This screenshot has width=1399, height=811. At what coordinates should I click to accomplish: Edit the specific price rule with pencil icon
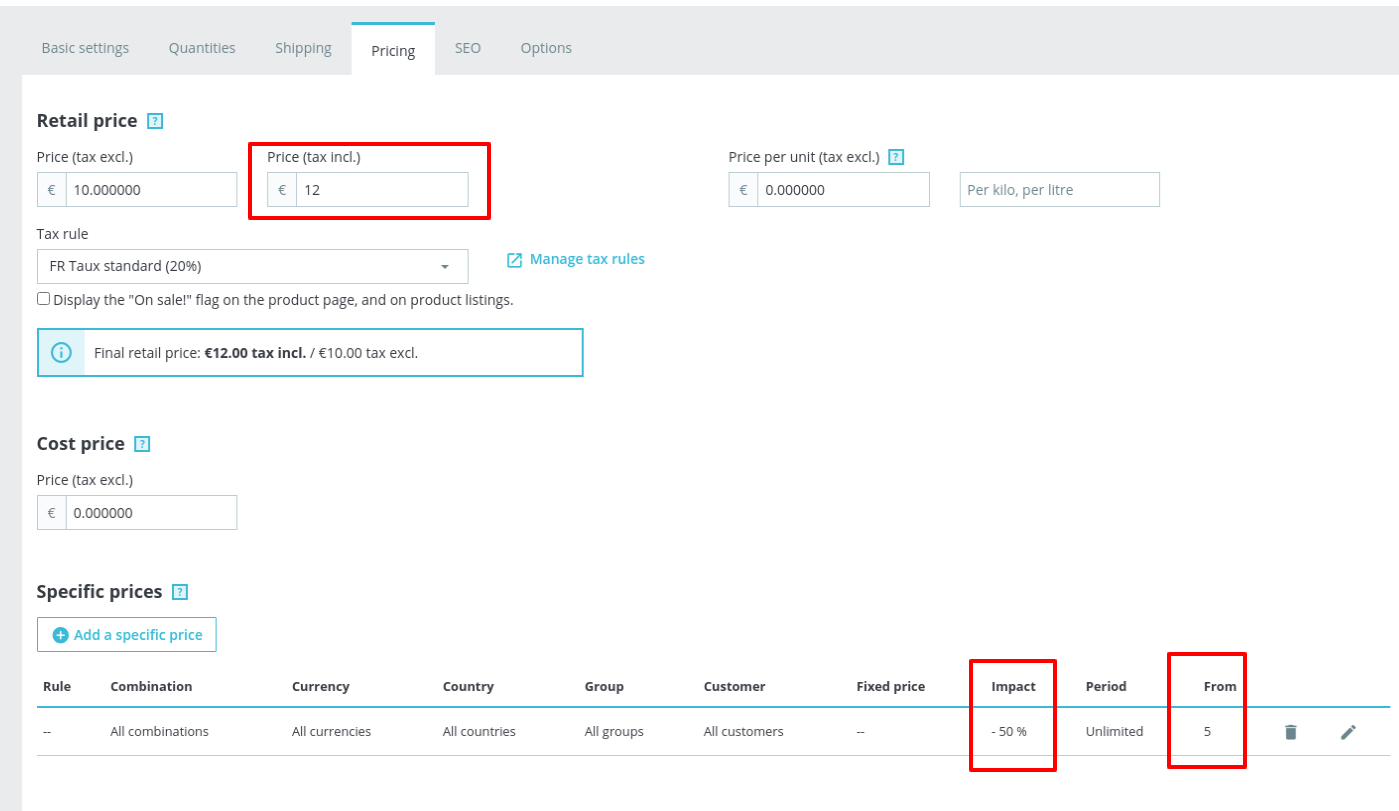click(x=1348, y=731)
